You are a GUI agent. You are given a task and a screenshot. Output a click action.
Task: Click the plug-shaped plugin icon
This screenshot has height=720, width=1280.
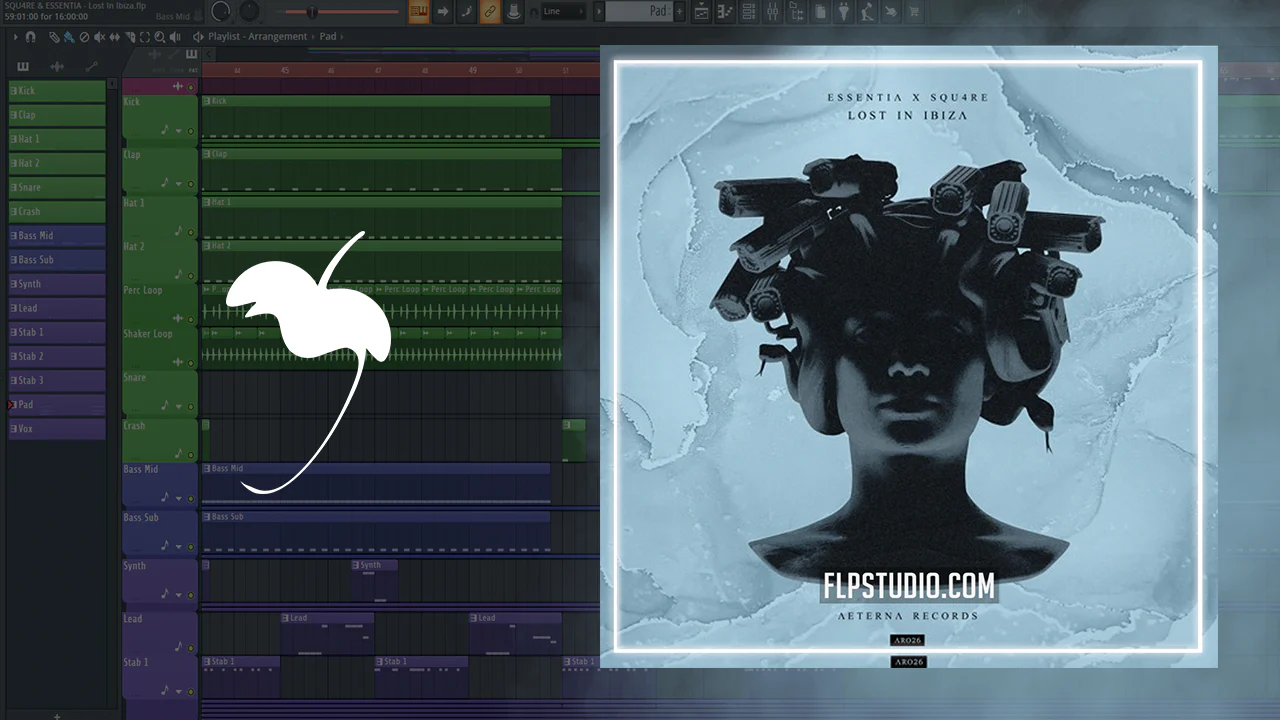(843, 12)
